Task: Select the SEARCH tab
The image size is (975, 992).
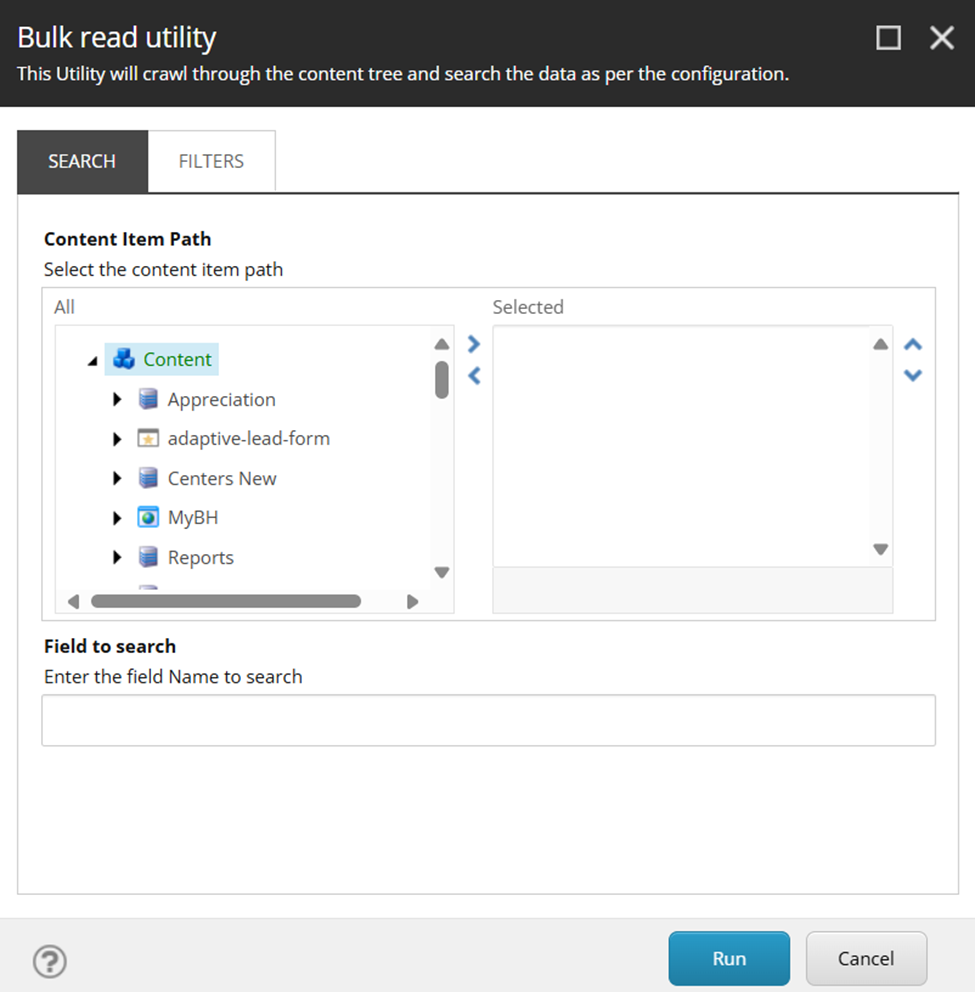Action: click(82, 161)
